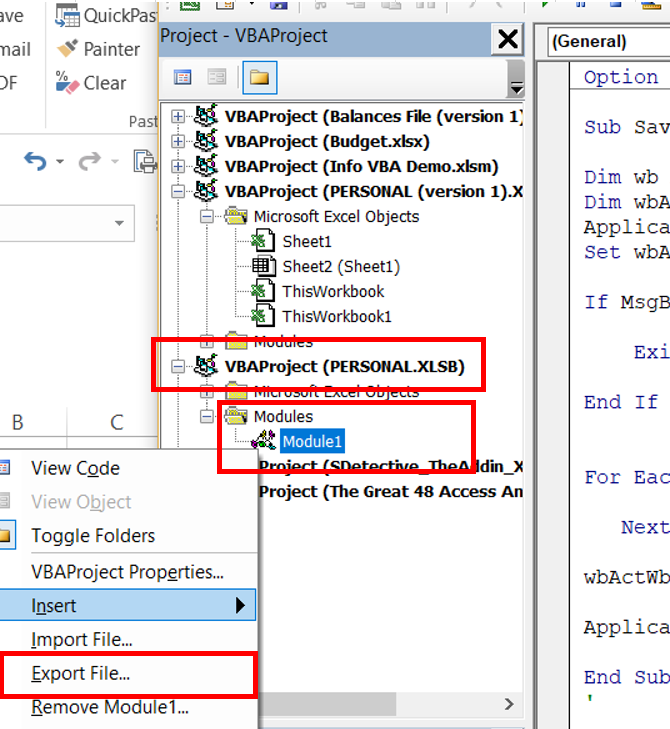Click the End Sub line in code
670x729 pixels.
[627, 677]
